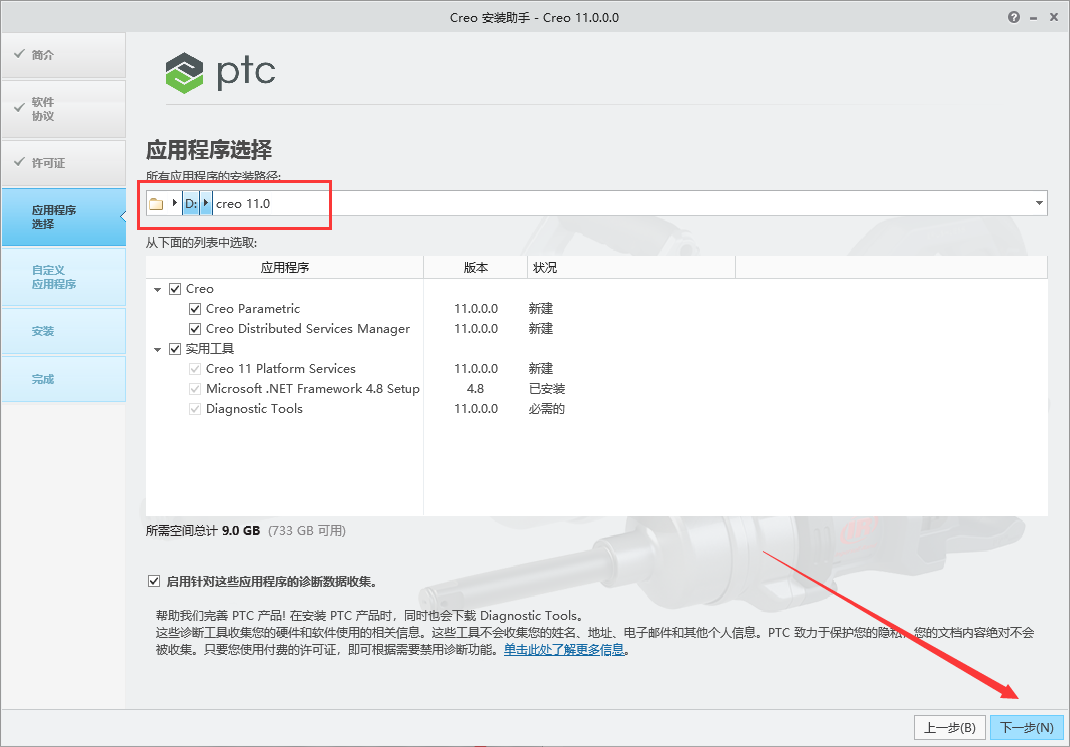Uncheck Creo Distributed Services Manager

point(194,328)
